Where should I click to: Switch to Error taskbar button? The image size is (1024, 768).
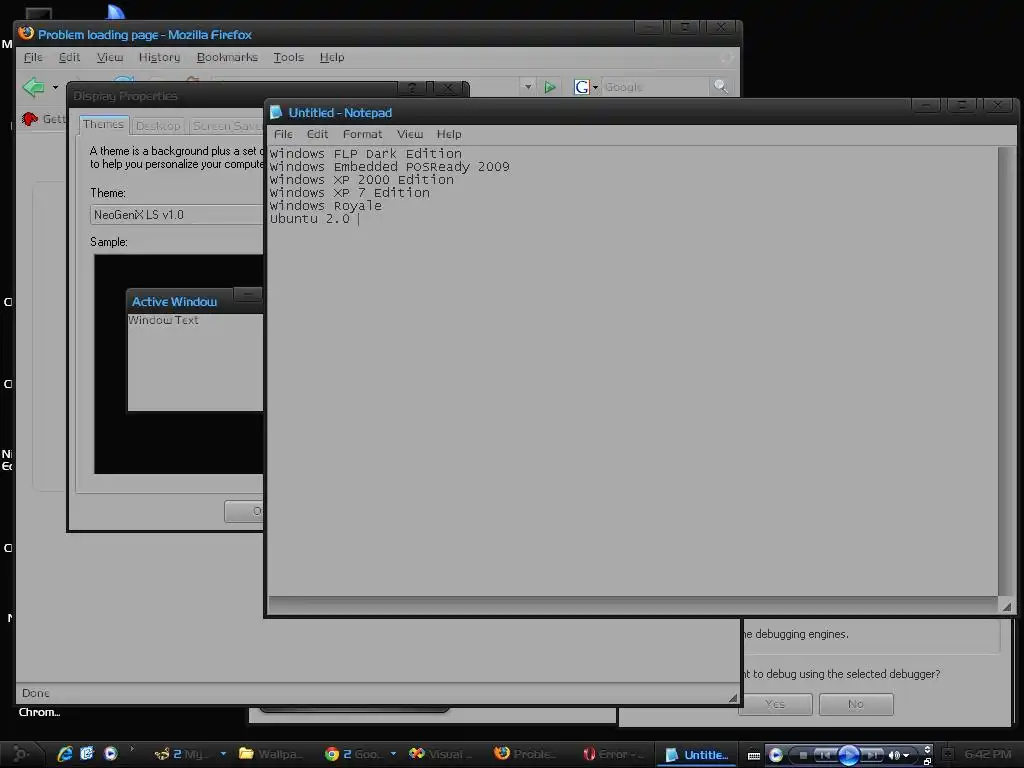point(615,754)
